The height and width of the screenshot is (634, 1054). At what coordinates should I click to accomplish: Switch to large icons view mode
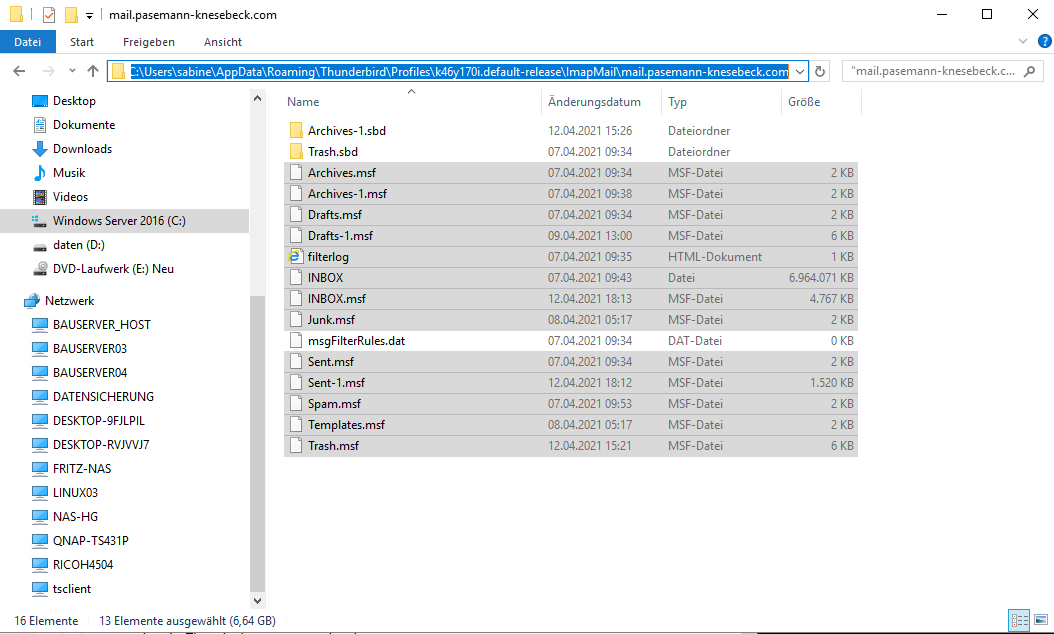1039,621
